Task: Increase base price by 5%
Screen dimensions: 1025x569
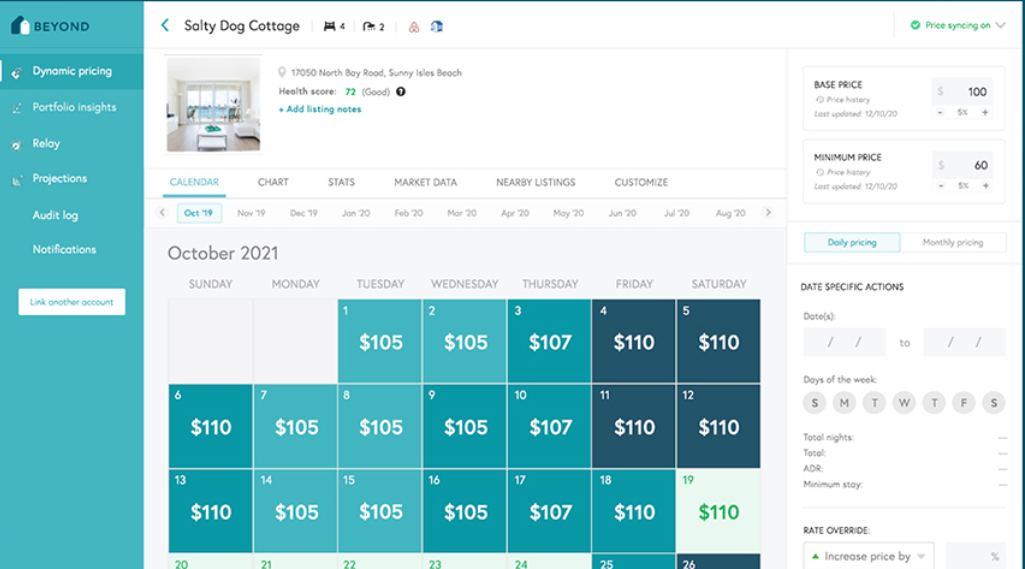Action: tap(984, 112)
